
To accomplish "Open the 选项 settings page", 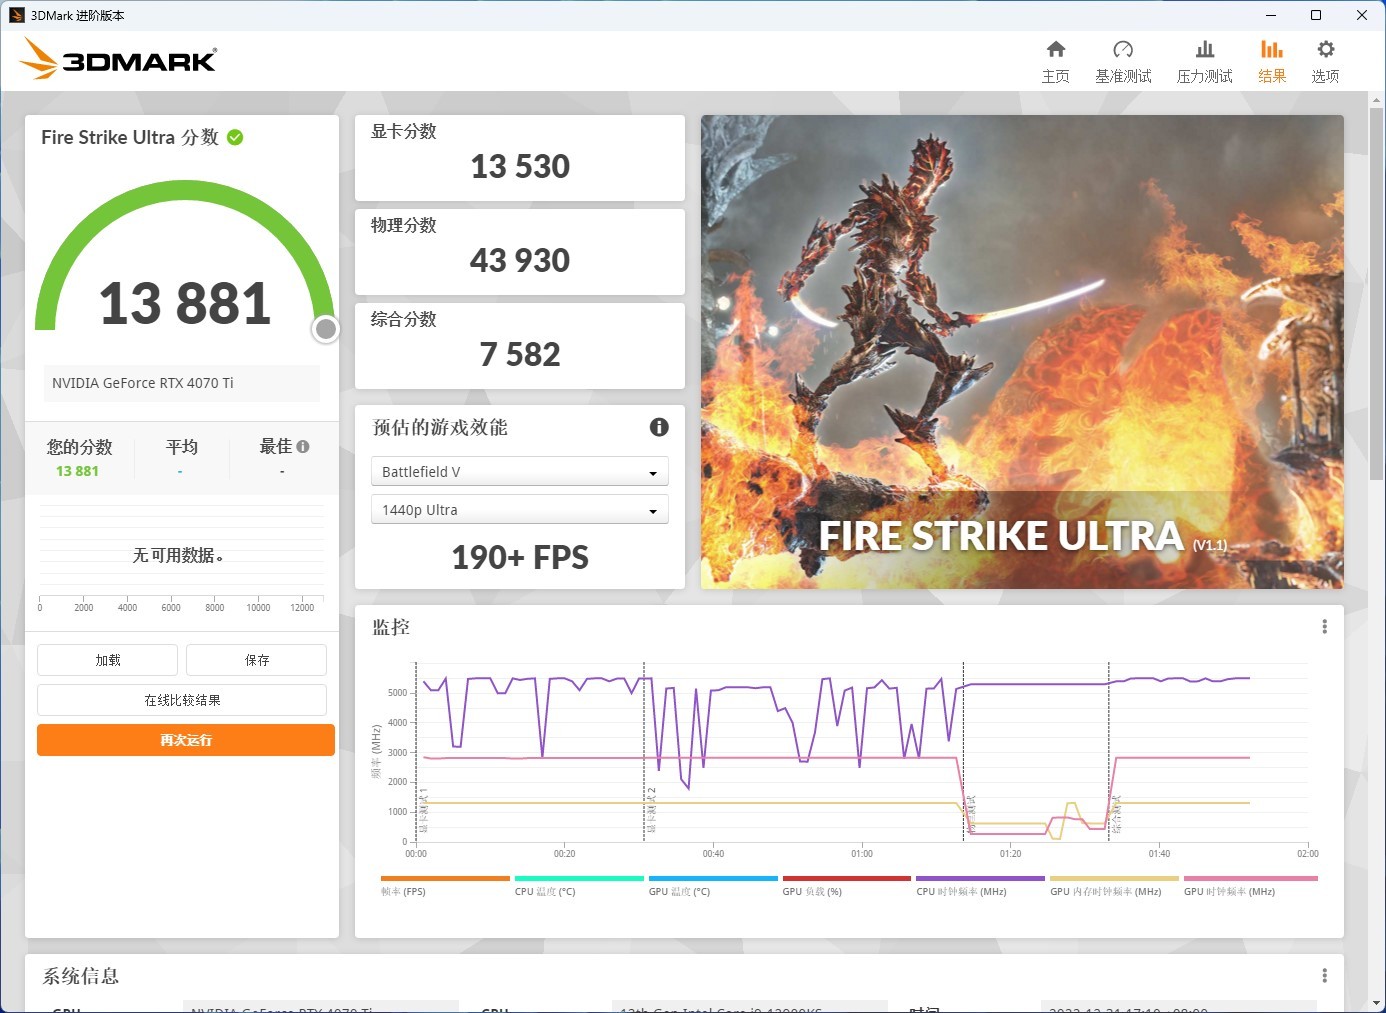I will [x=1325, y=58].
